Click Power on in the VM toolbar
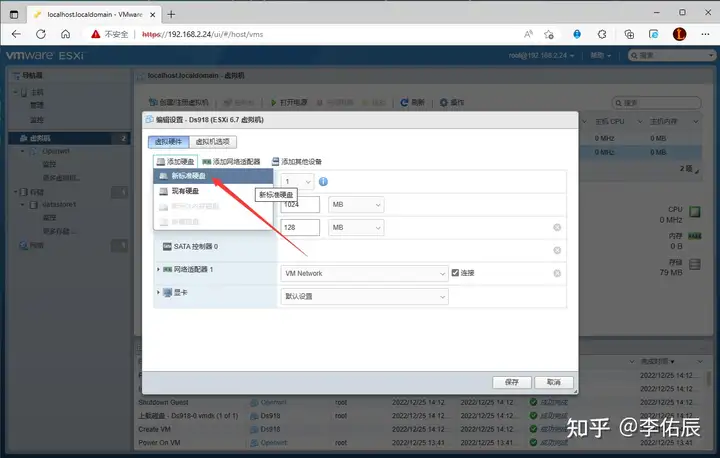Image resolution: width=720 pixels, height=458 pixels. [x=288, y=102]
